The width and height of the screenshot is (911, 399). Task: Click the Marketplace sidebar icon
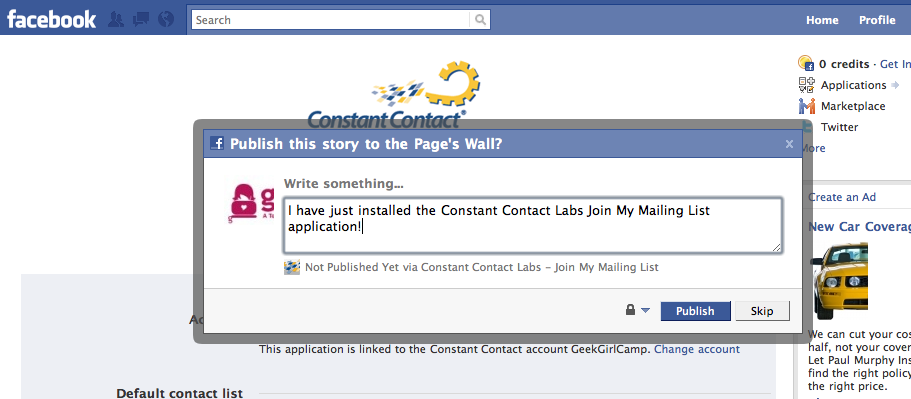click(806, 106)
